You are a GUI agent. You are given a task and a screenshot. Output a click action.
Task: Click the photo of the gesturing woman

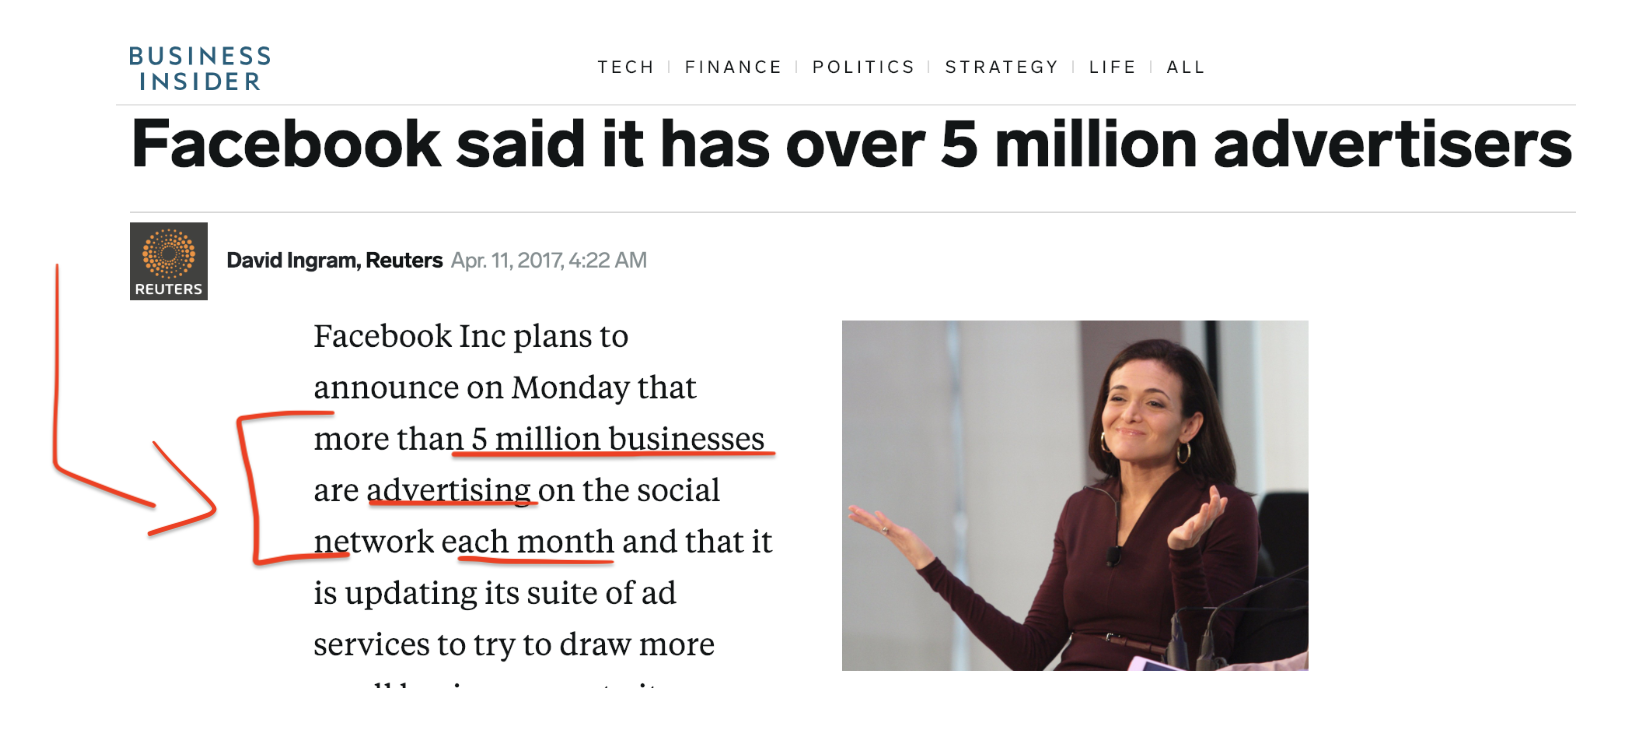tap(1074, 495)
